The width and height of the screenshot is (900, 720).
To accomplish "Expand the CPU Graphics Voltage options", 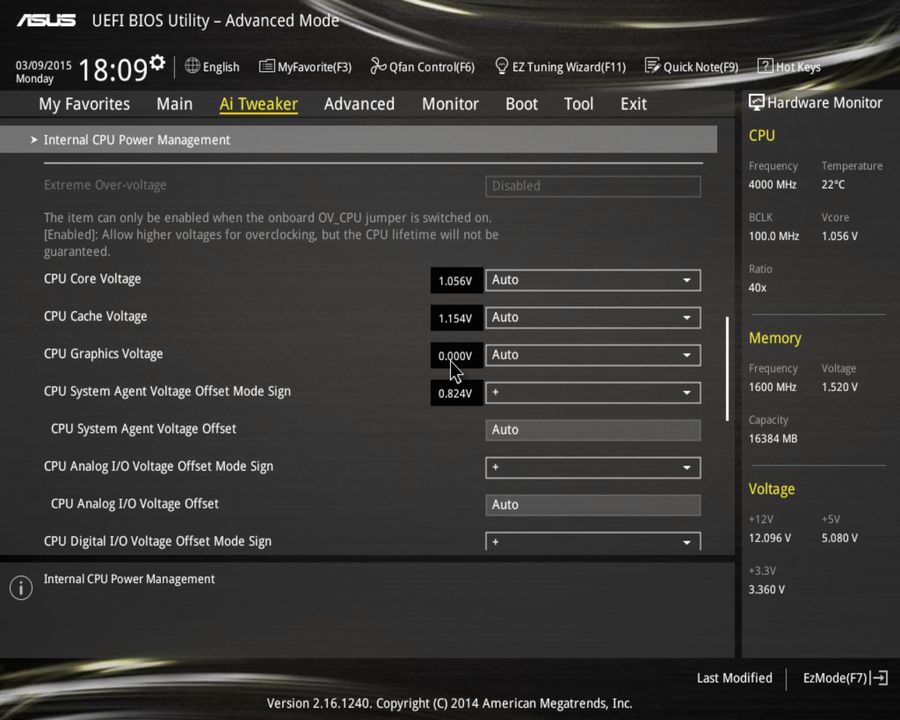I will click(x=593, y=355).
